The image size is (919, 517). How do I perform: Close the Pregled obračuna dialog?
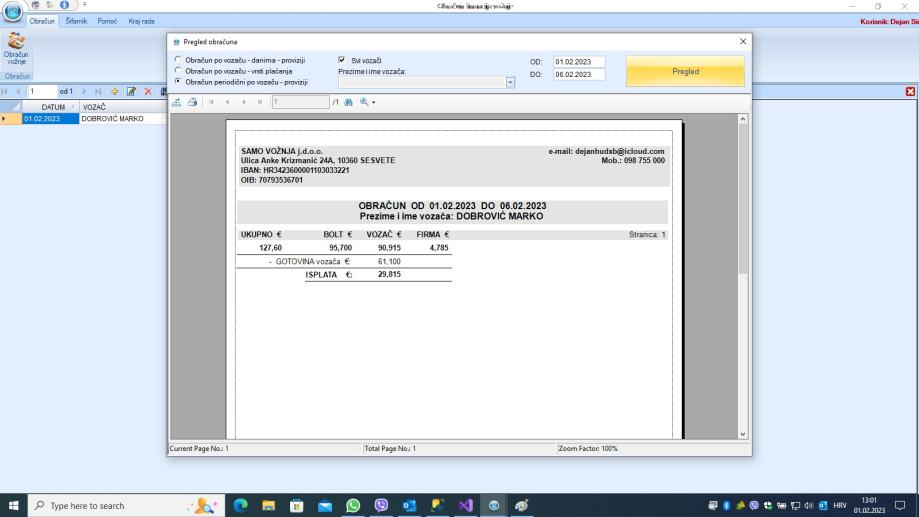[x=743, y=41]
